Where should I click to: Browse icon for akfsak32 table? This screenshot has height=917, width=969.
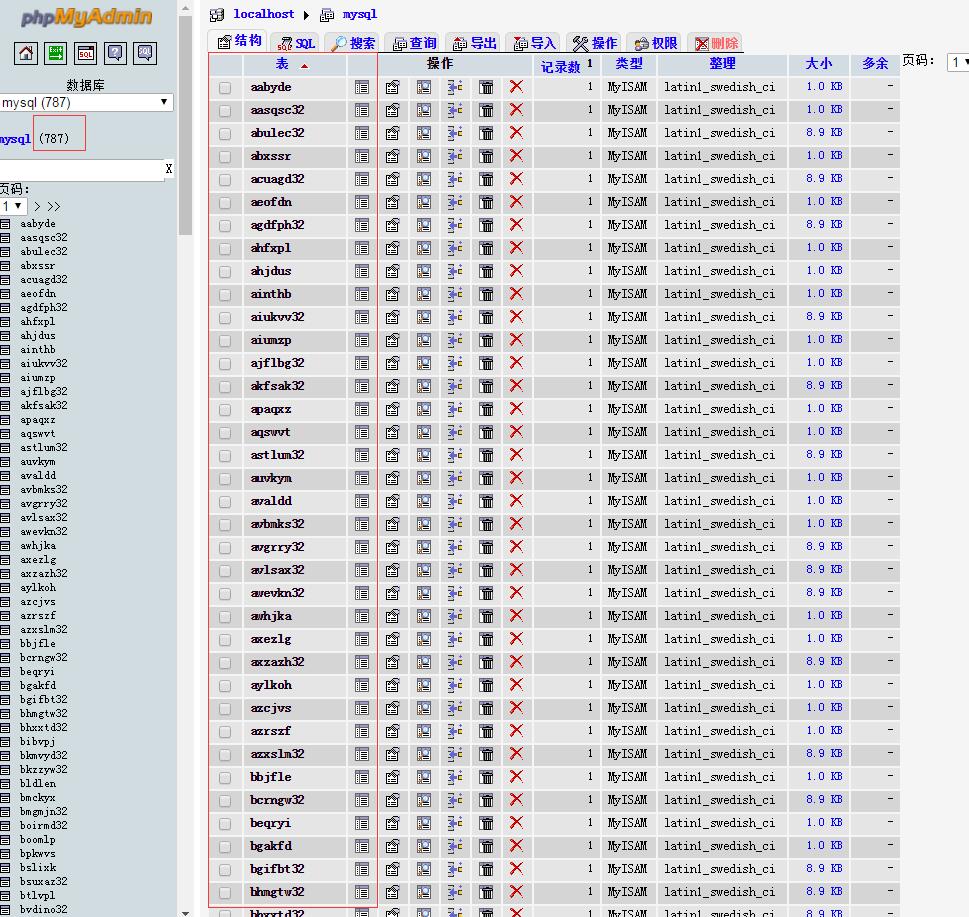pos(362,386)
